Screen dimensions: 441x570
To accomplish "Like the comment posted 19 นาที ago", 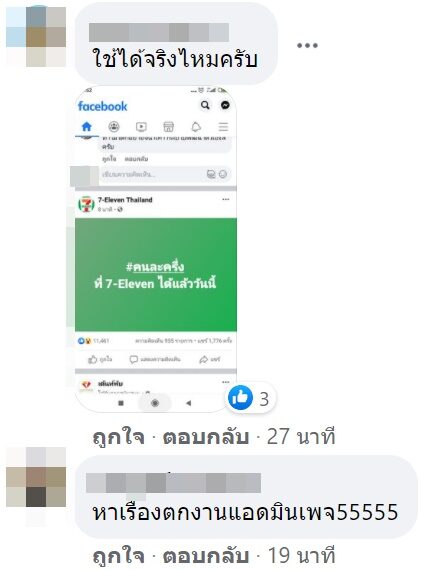I will [119, 556].
